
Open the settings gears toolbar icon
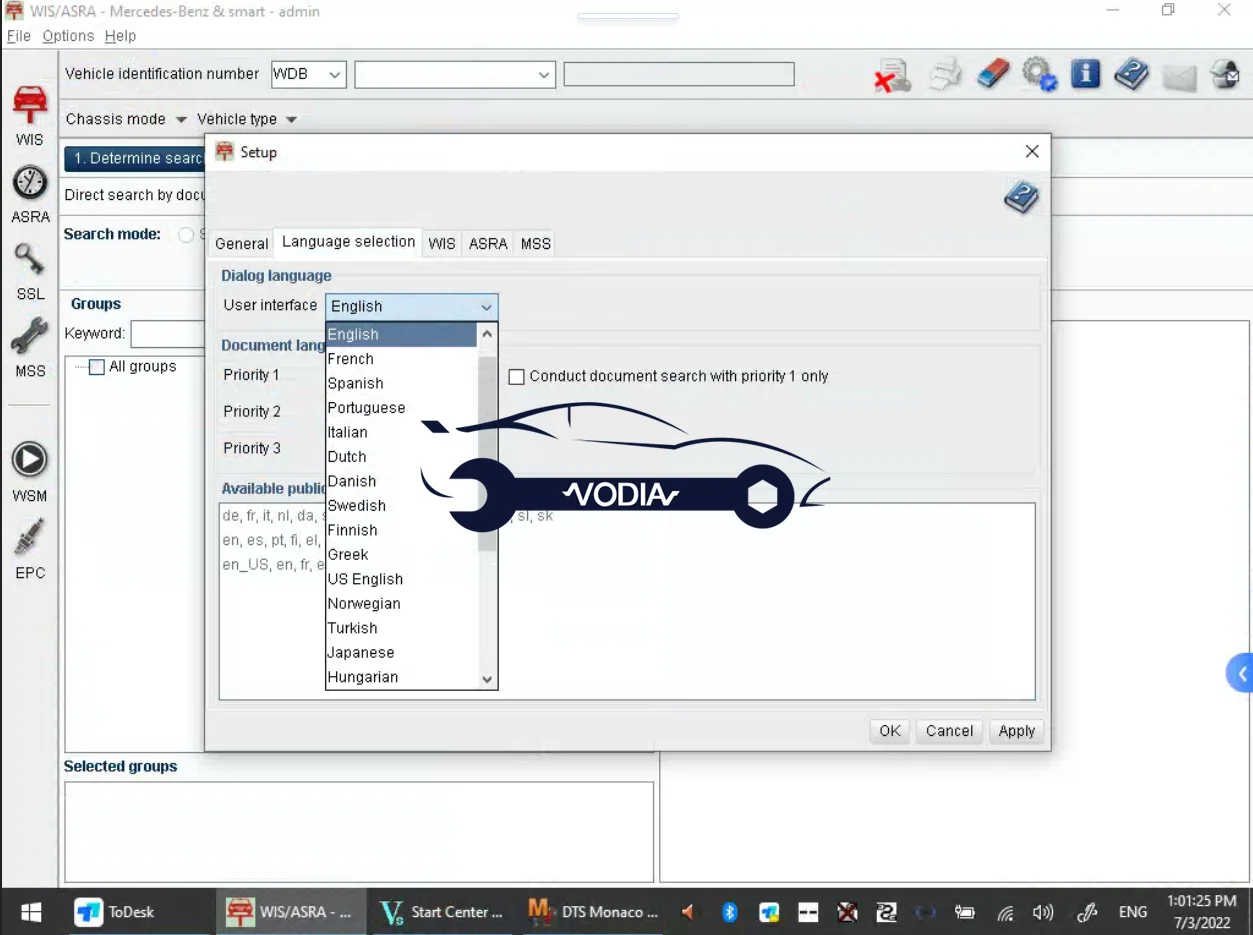click(x=1040, y=75)
